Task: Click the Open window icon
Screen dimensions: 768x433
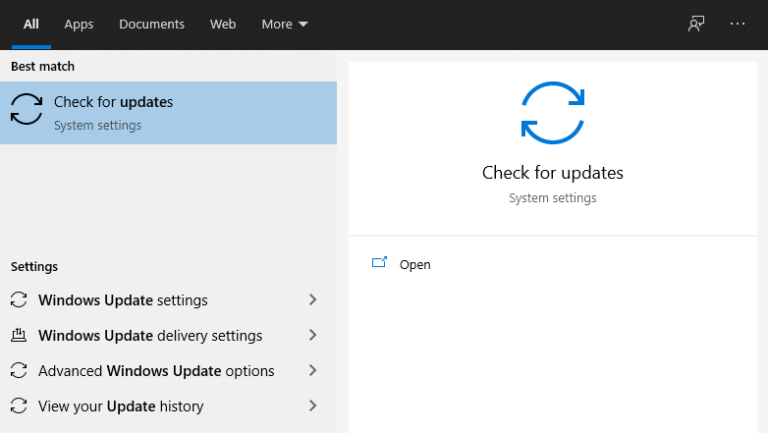Action: 379,263
